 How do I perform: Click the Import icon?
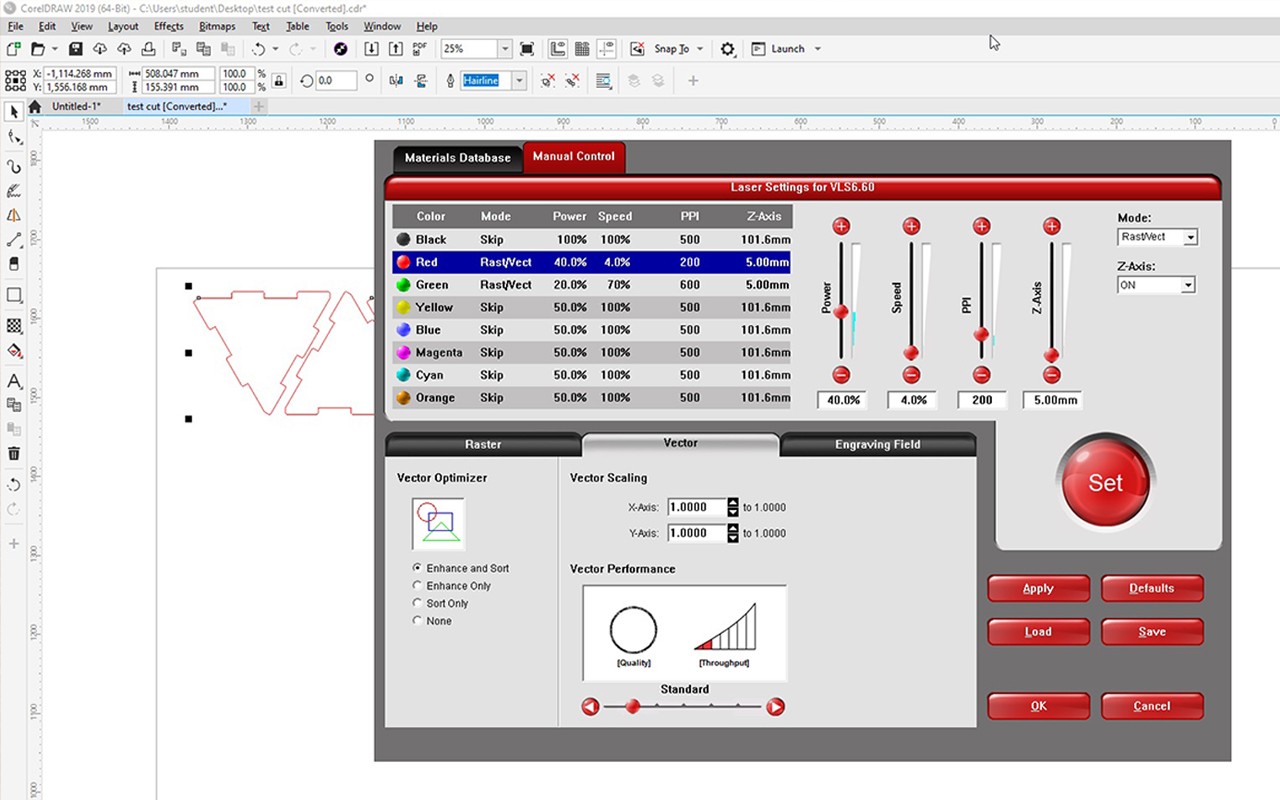(372, 48)
